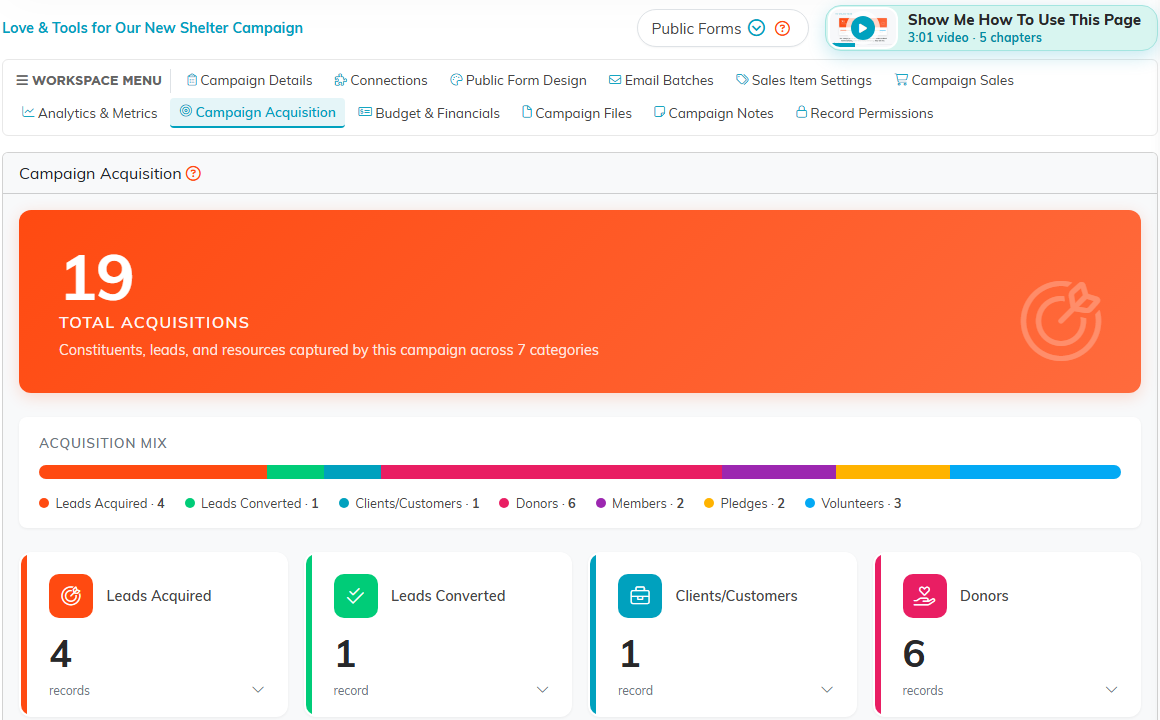1160x720 pixels.
Task: Click the Donors · 6 legend entry
Action: [538, 503]
